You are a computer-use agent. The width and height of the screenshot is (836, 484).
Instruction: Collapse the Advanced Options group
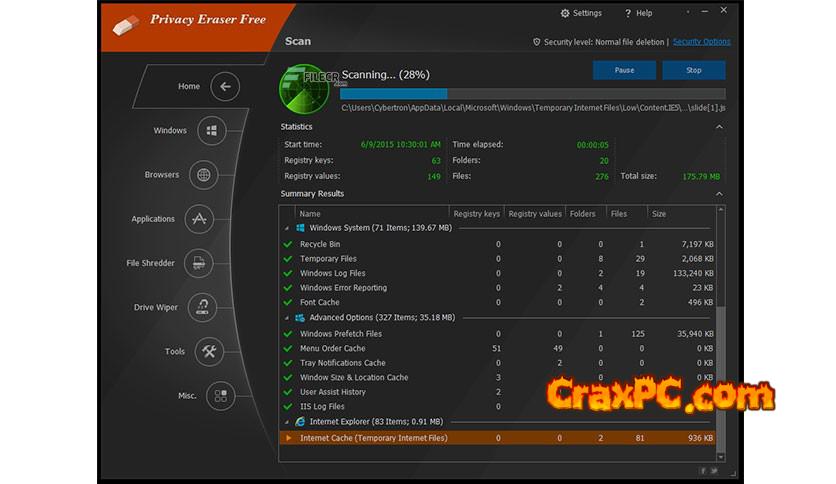pos(287,318)
